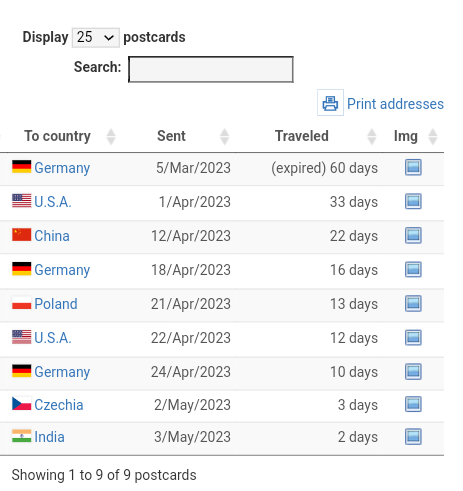The height and width of the screenshot is (491, 463).
Task: Focus the Search input field
Action: pos(211,69)
